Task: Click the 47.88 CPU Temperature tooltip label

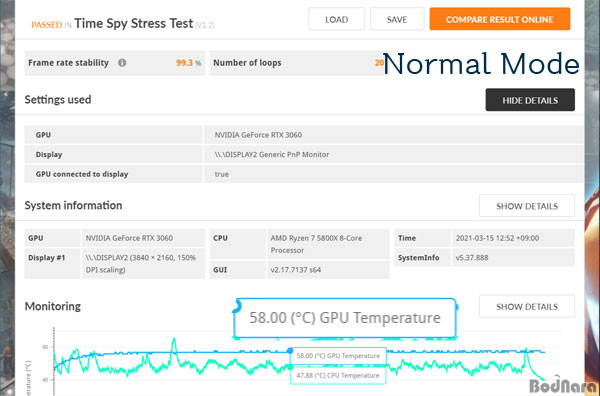Action: [x=338, y=375]
